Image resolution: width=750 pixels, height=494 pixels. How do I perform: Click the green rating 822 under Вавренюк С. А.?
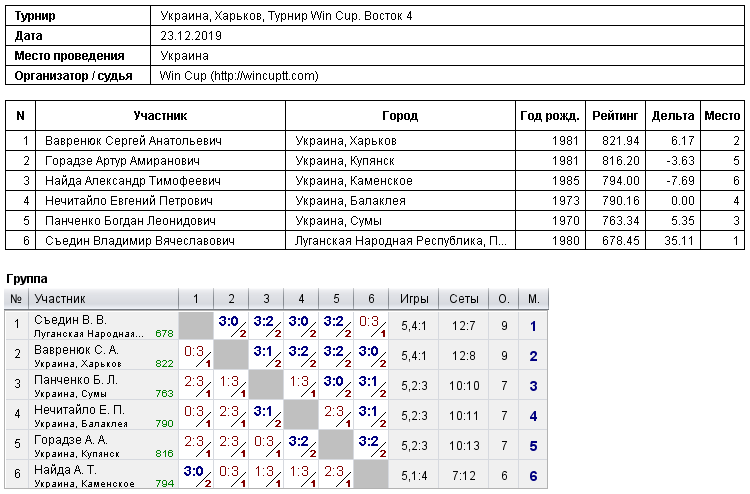pyautogui.click(x=164, y=363)
